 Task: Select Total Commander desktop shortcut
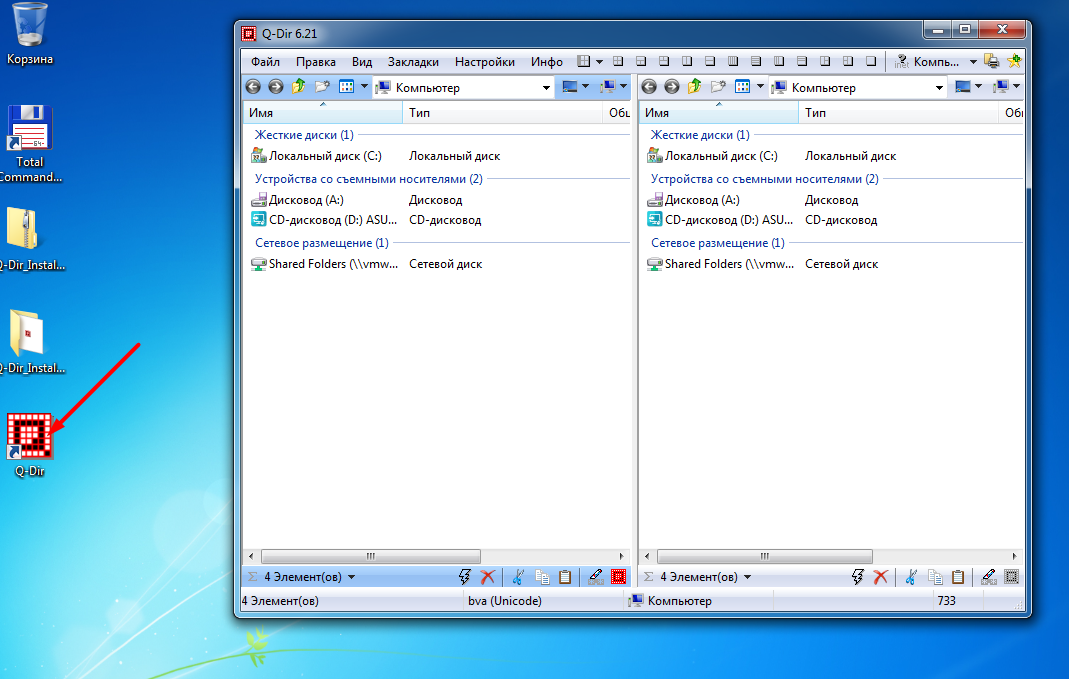[x=29, y=143]
